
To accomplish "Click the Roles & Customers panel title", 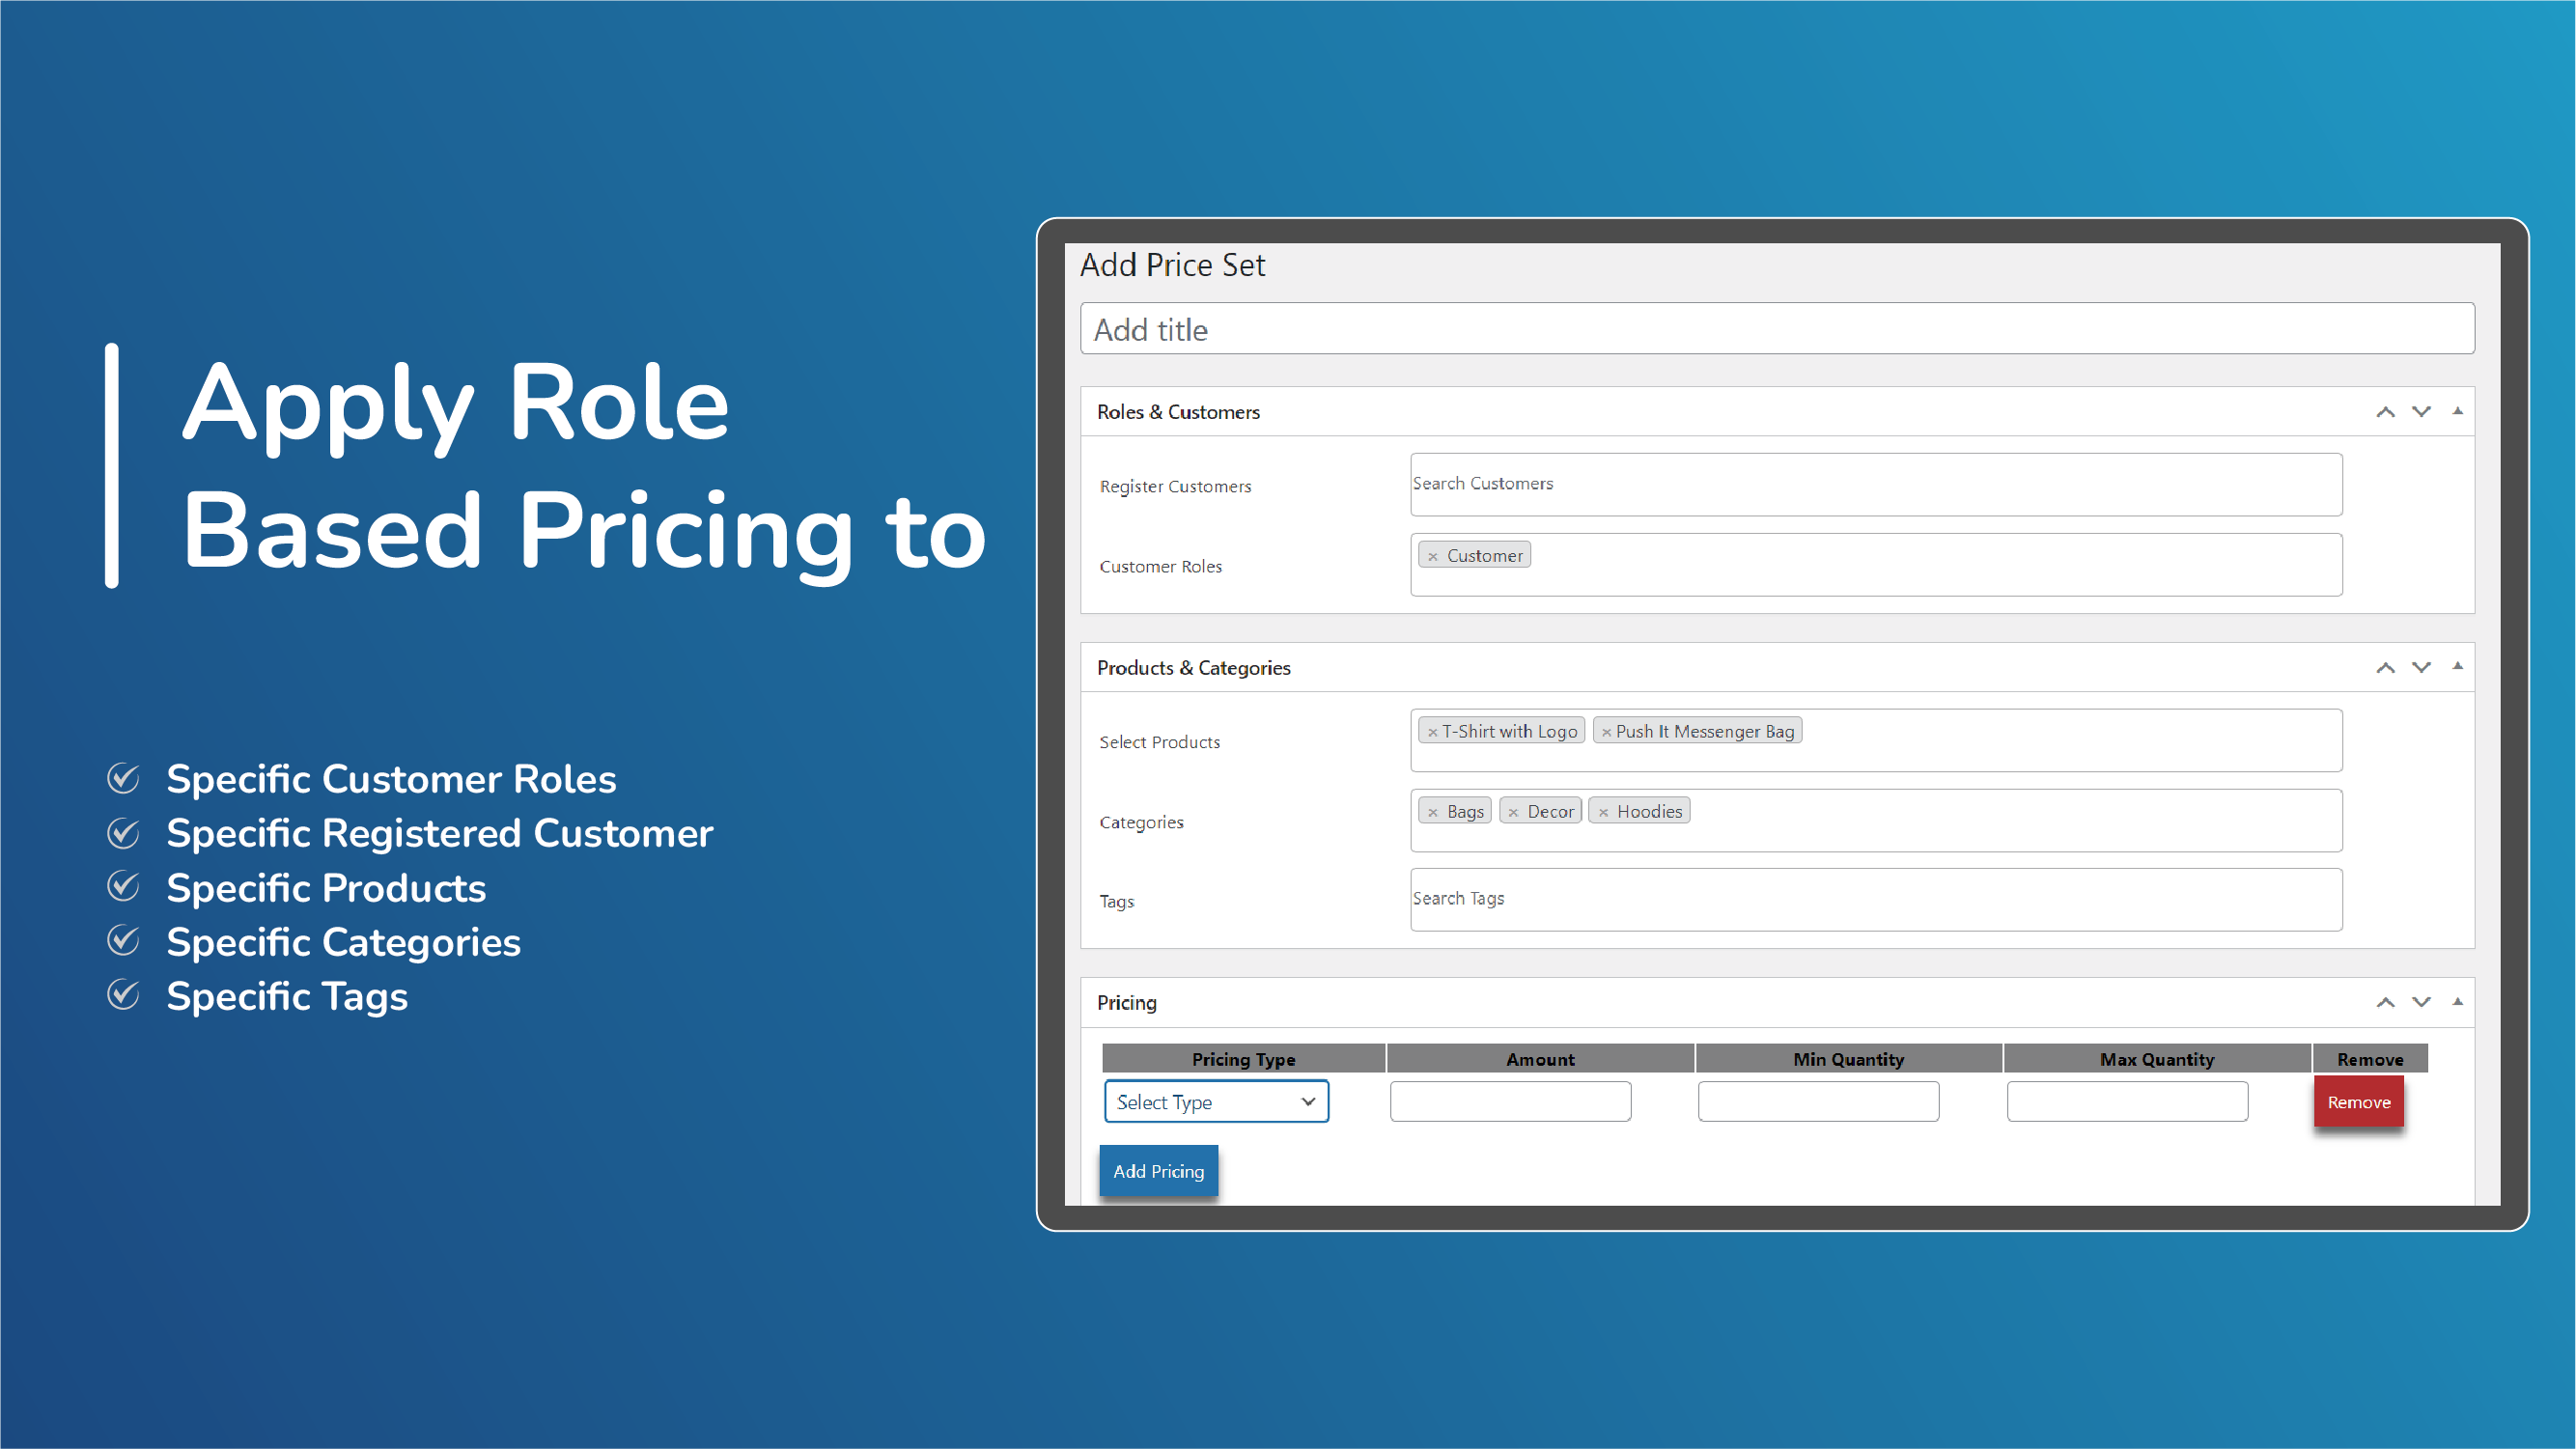I will pyautogui.click(x=1178, y=412).
